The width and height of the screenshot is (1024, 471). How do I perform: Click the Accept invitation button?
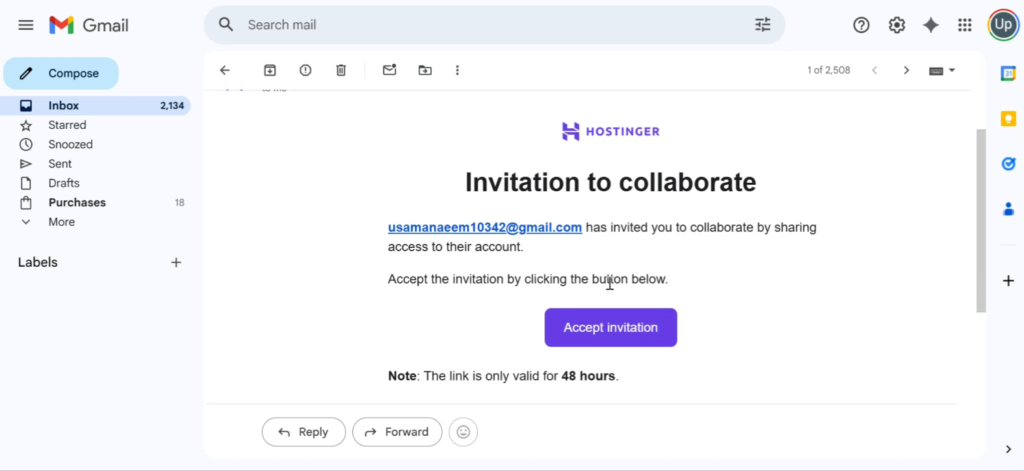pos(610,328)
